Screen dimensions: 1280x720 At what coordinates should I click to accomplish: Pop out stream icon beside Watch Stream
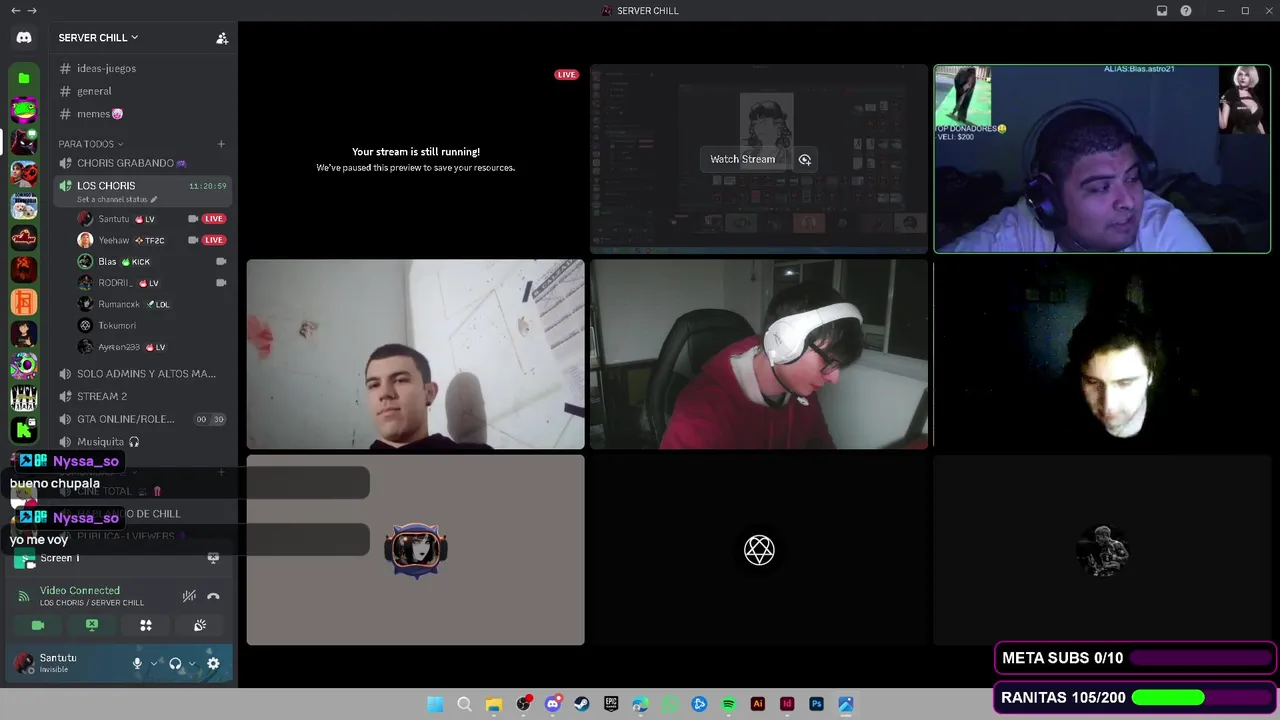tap(805, 160)
